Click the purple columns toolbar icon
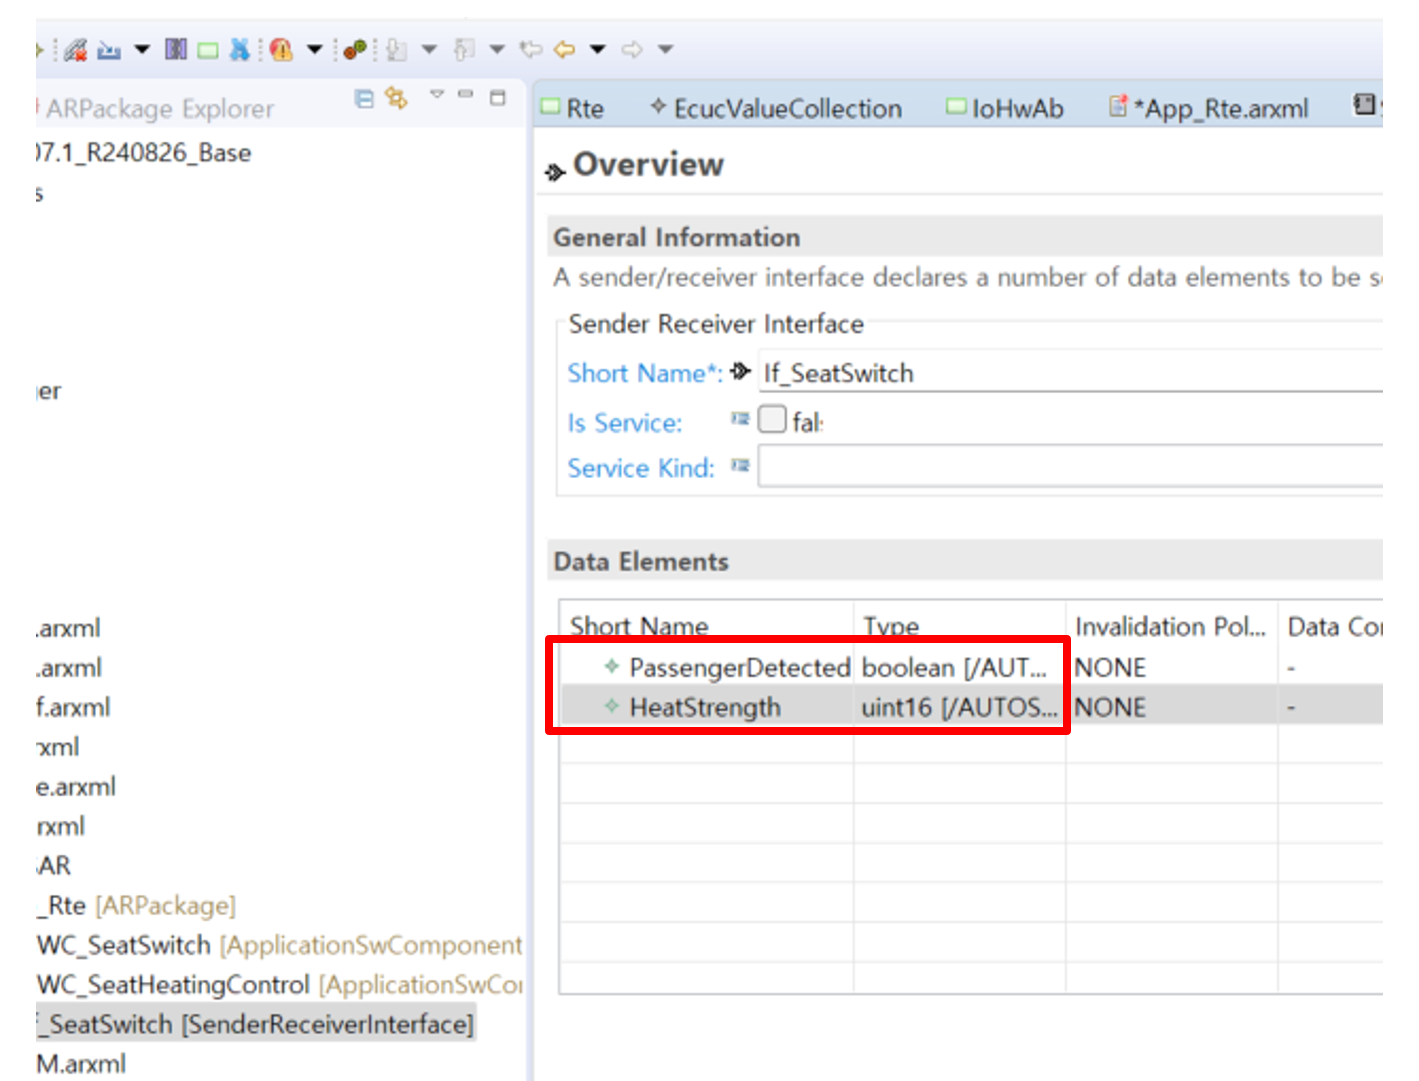The width and height of the screenshot is (1419, 1081). [176, 49]
